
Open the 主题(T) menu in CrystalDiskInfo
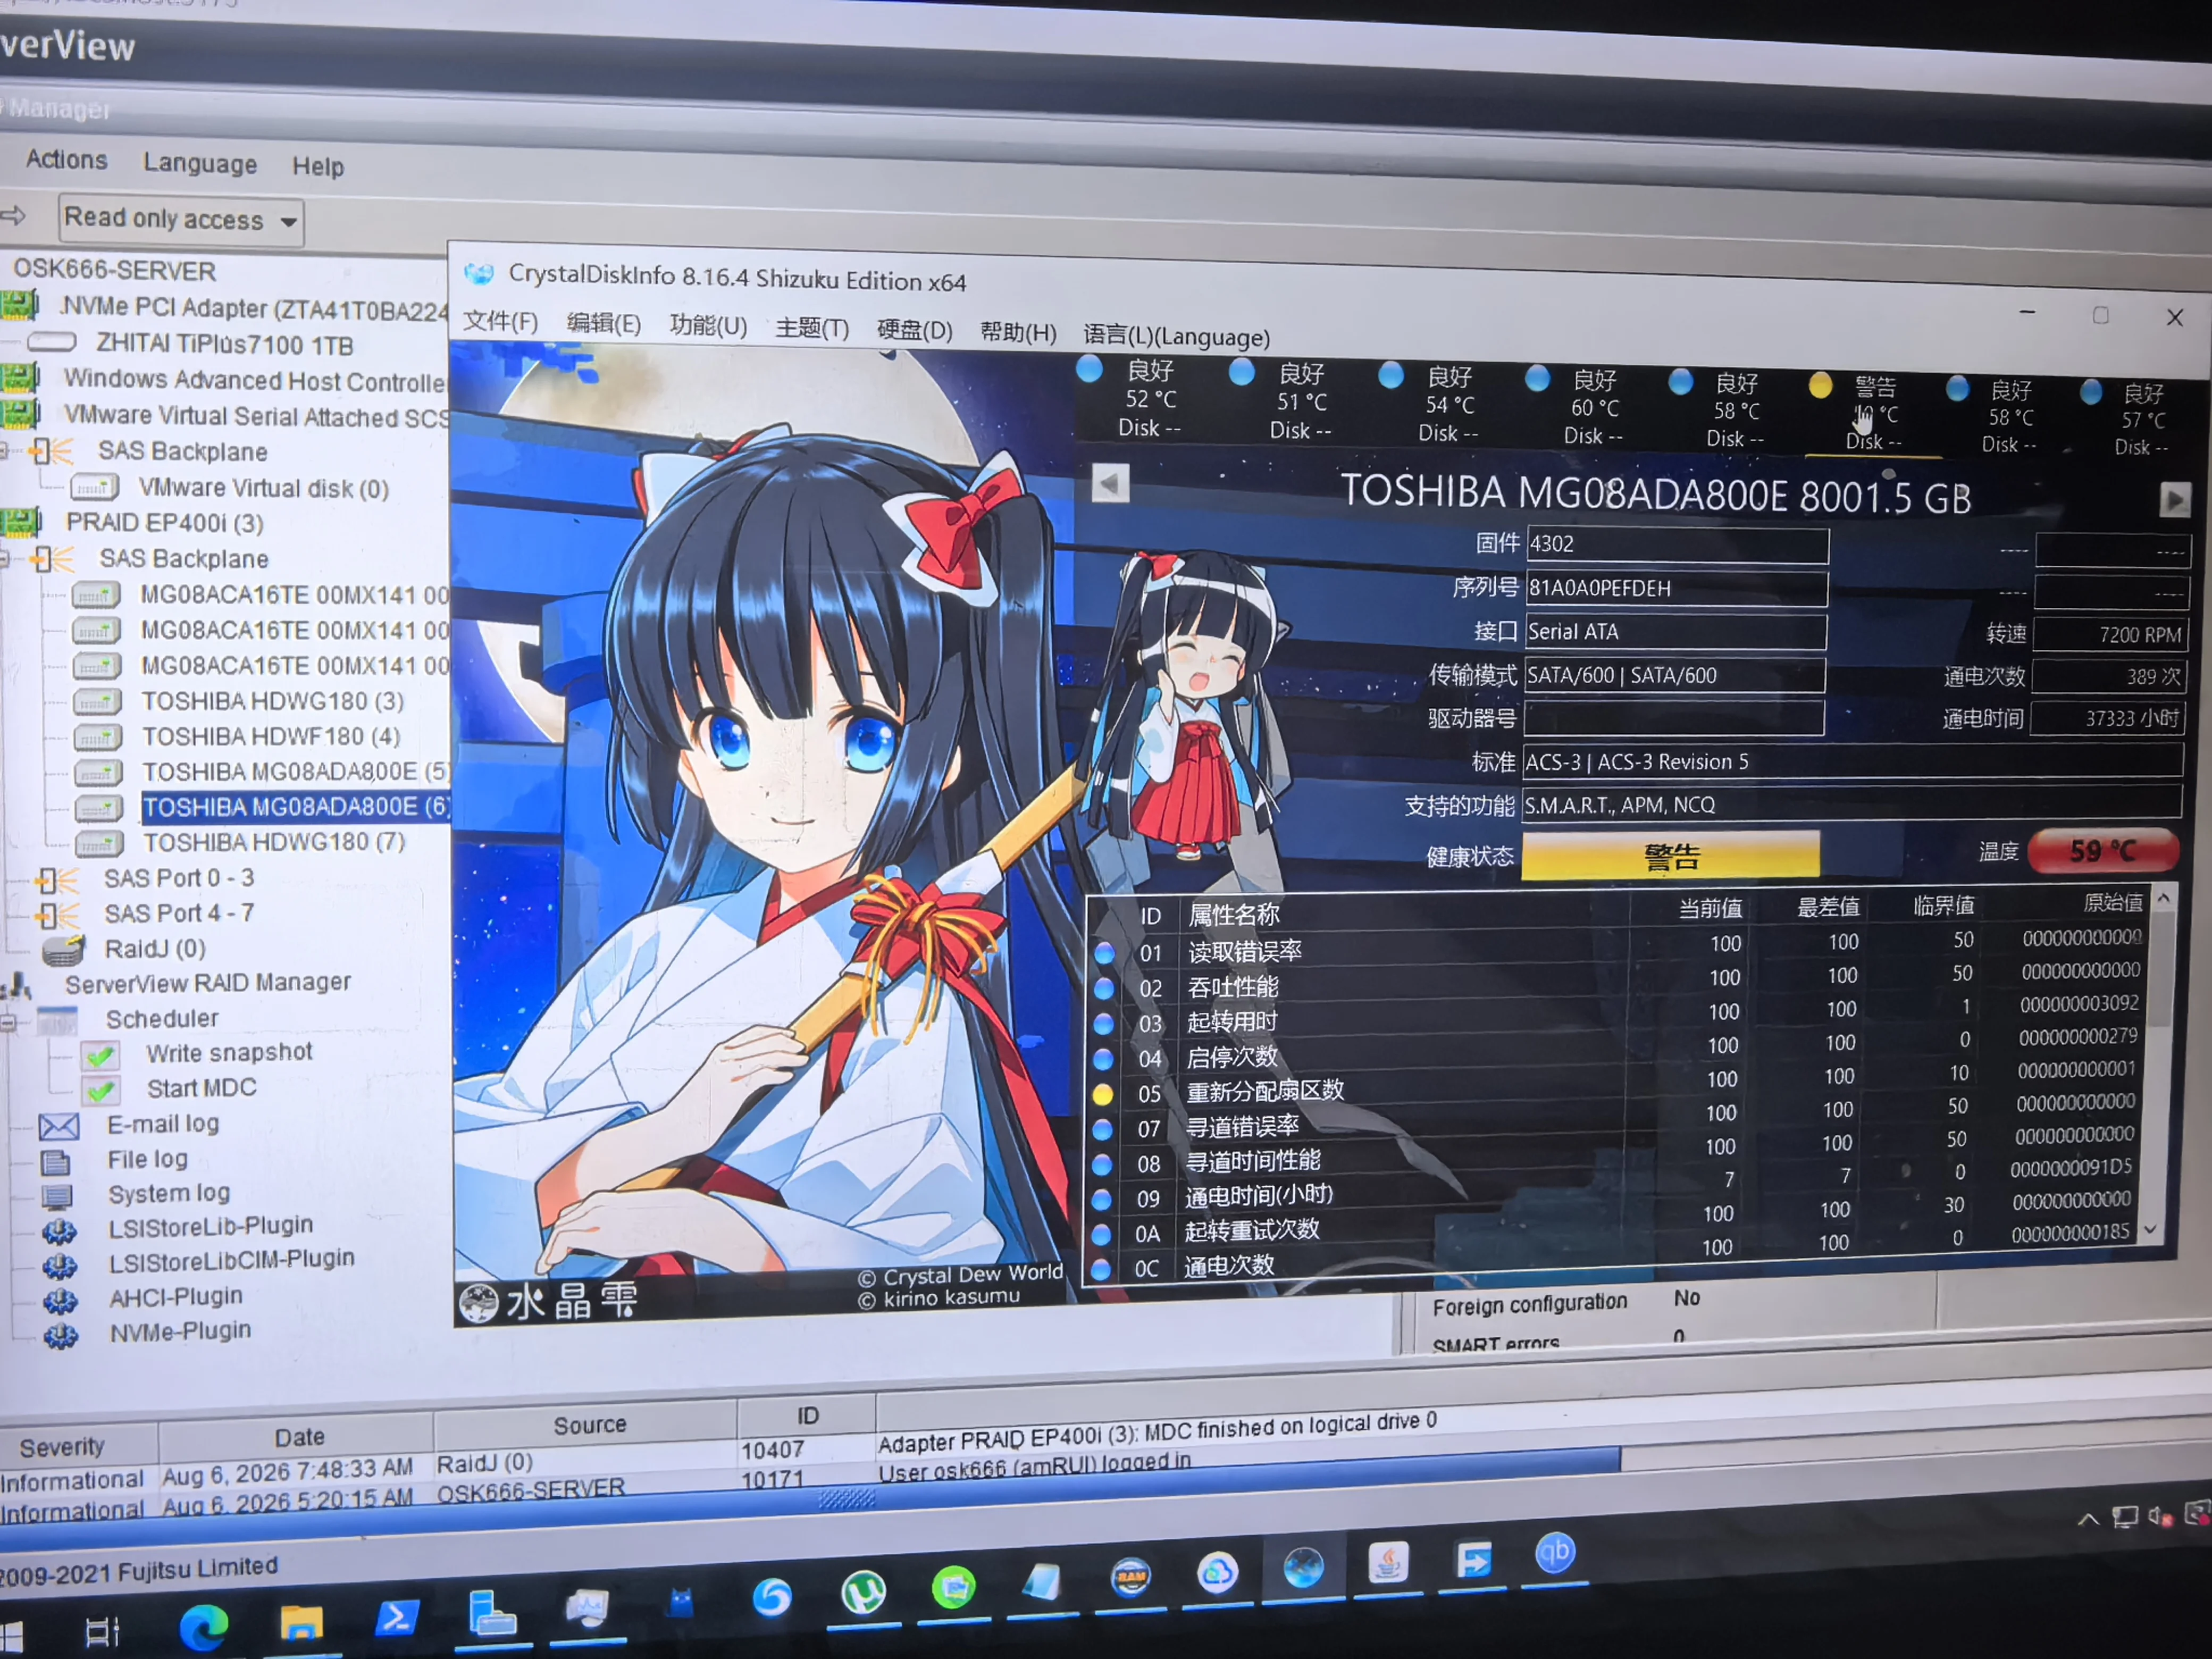pyautogui.click(x=812, y=328)
